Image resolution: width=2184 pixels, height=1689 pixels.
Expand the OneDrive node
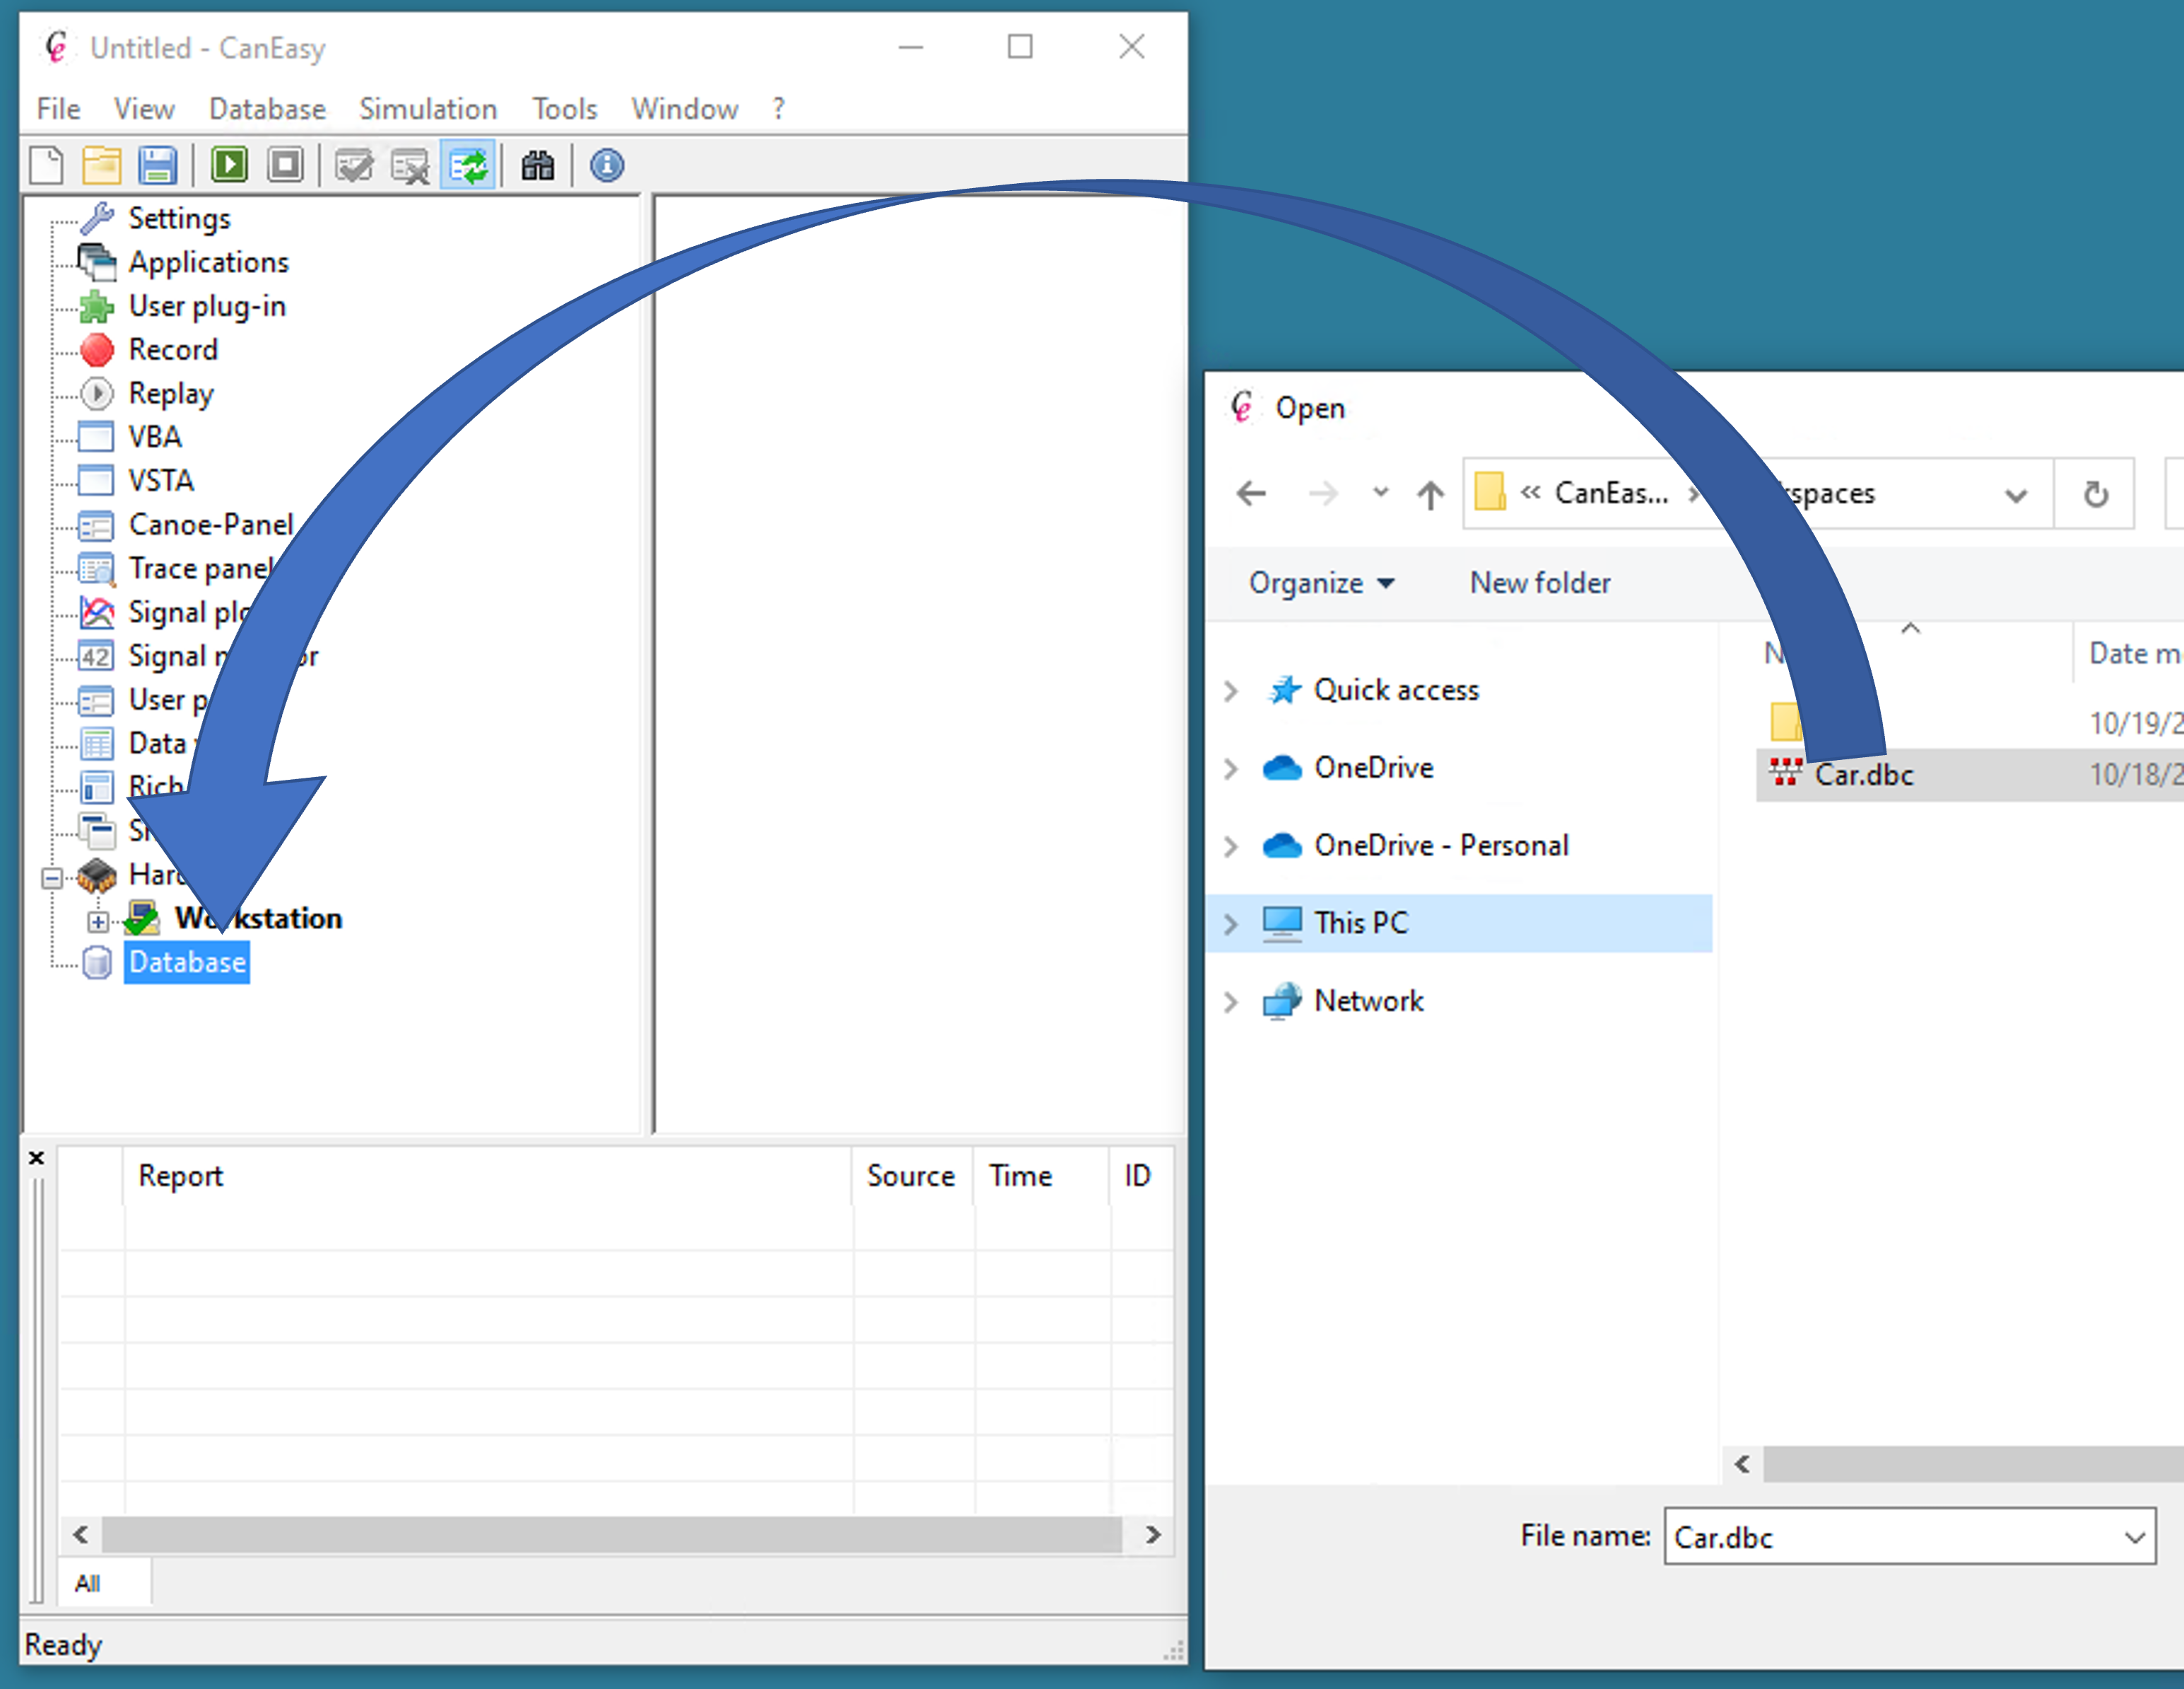coord(1231,768)
